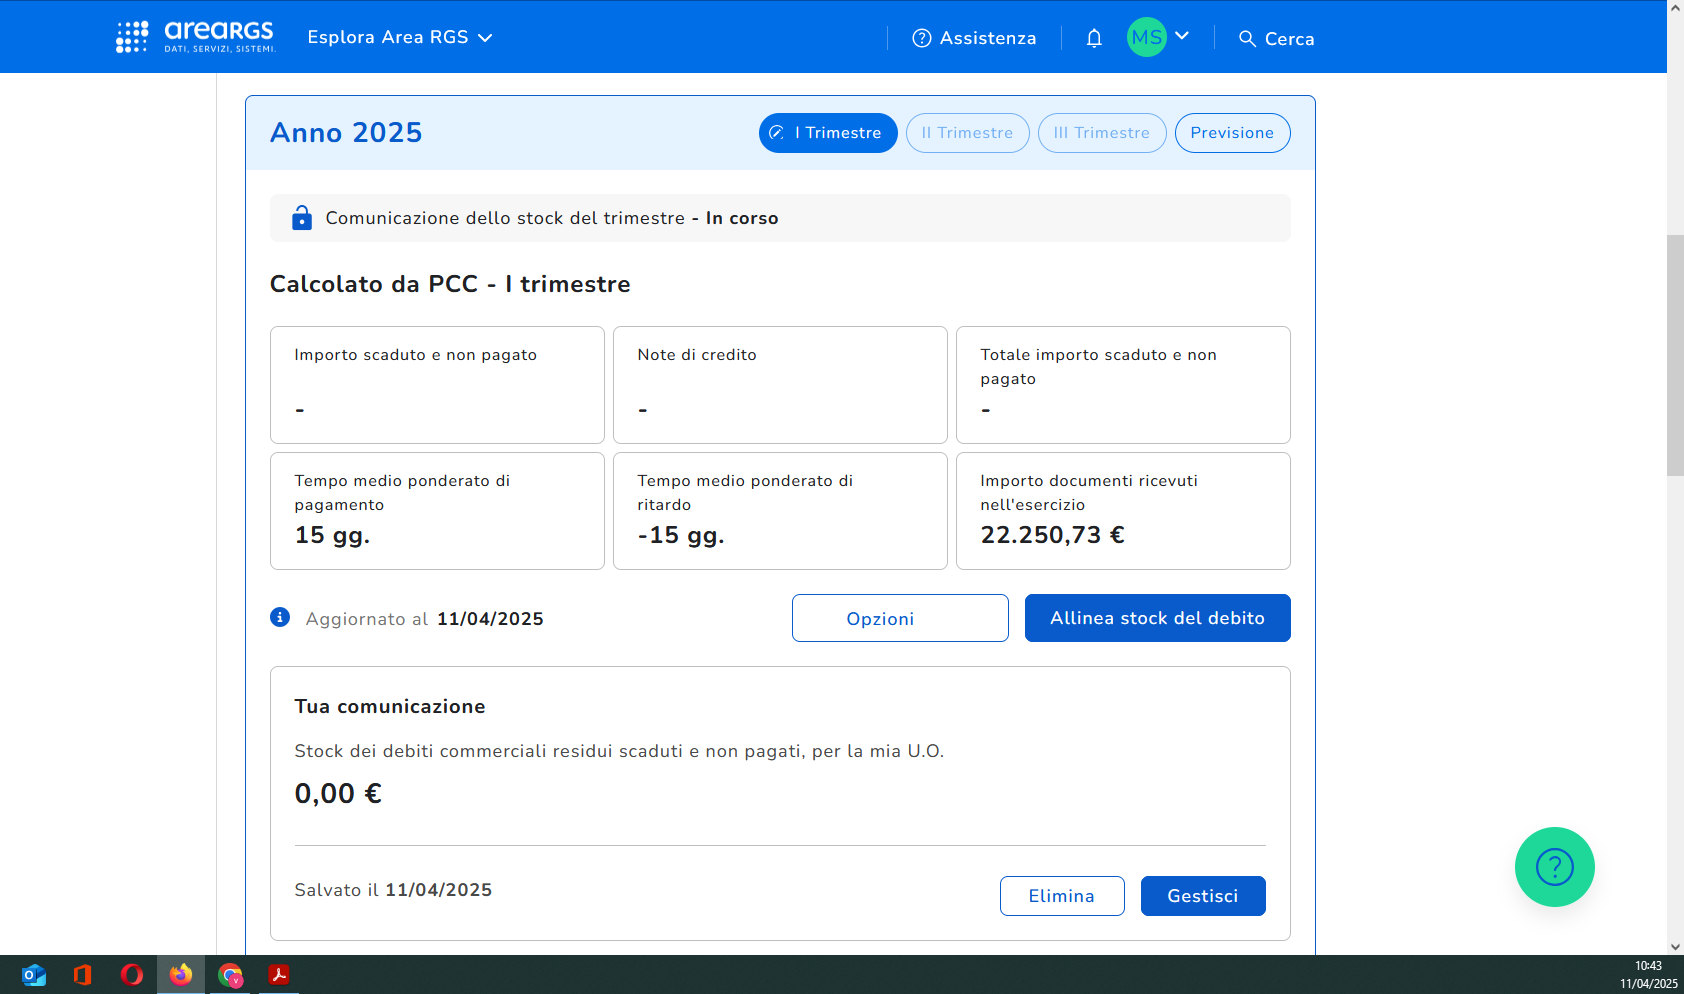
Task: Expand the user account chevron
Action: [x=1182, y=36]
